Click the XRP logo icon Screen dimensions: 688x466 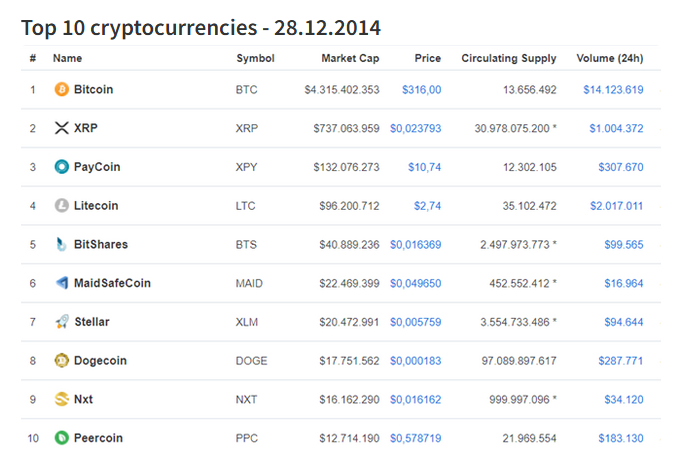click(61, 128)
